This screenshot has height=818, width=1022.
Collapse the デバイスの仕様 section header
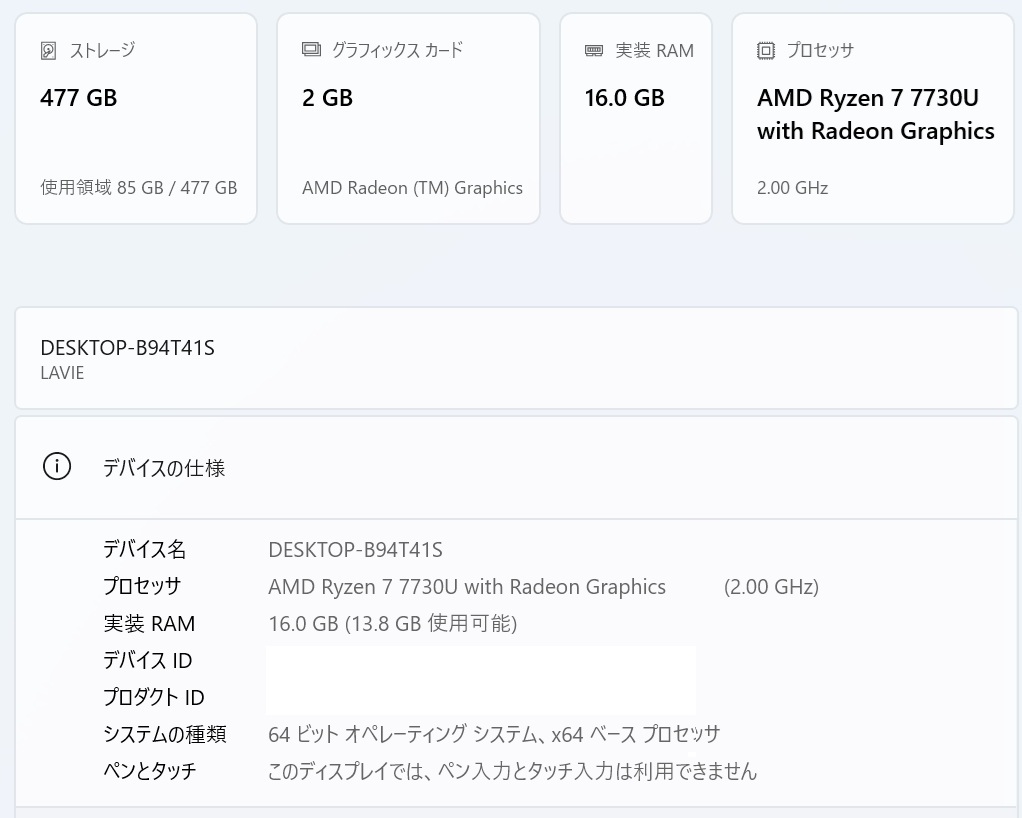click(516, 468)
